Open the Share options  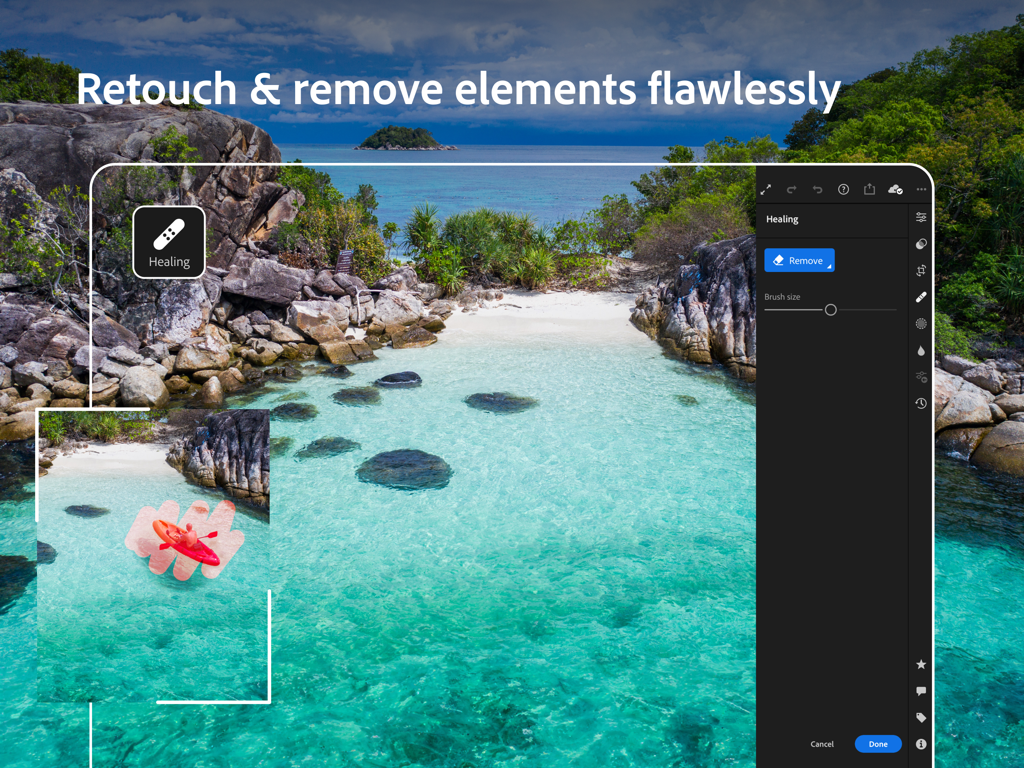pos(869,189)
